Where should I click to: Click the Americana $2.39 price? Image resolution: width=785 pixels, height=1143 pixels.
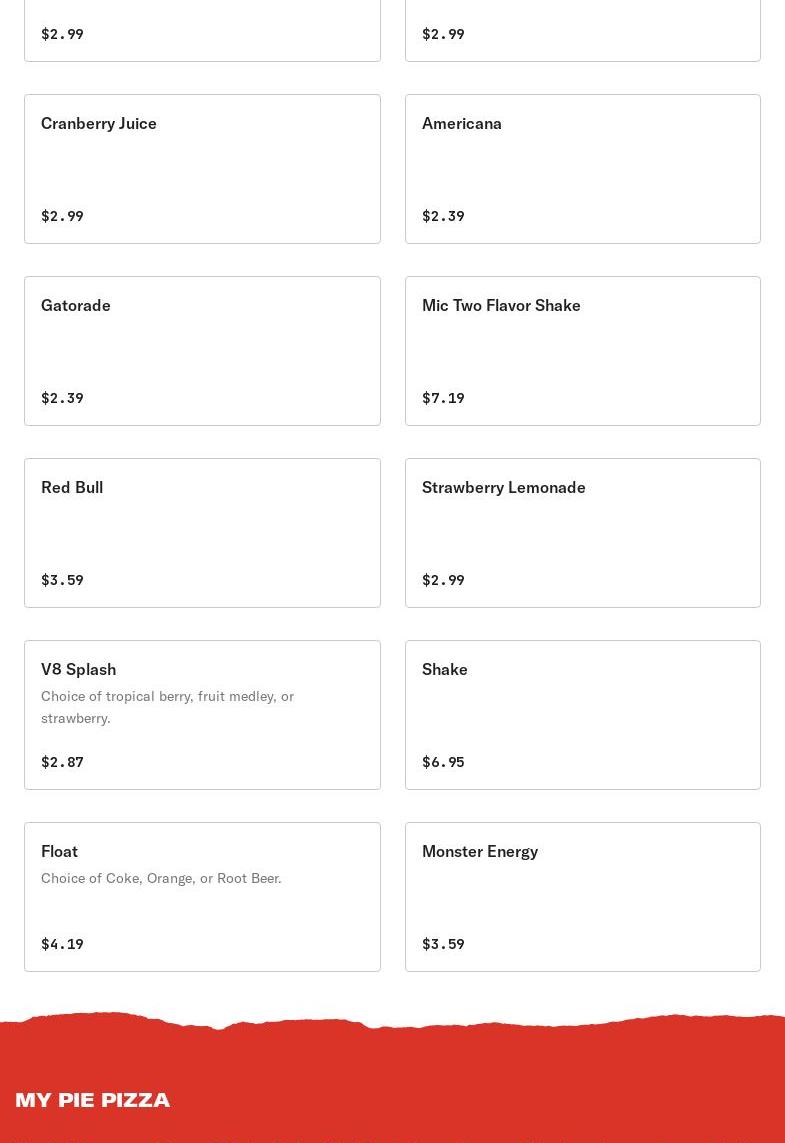tap(443, 216)
